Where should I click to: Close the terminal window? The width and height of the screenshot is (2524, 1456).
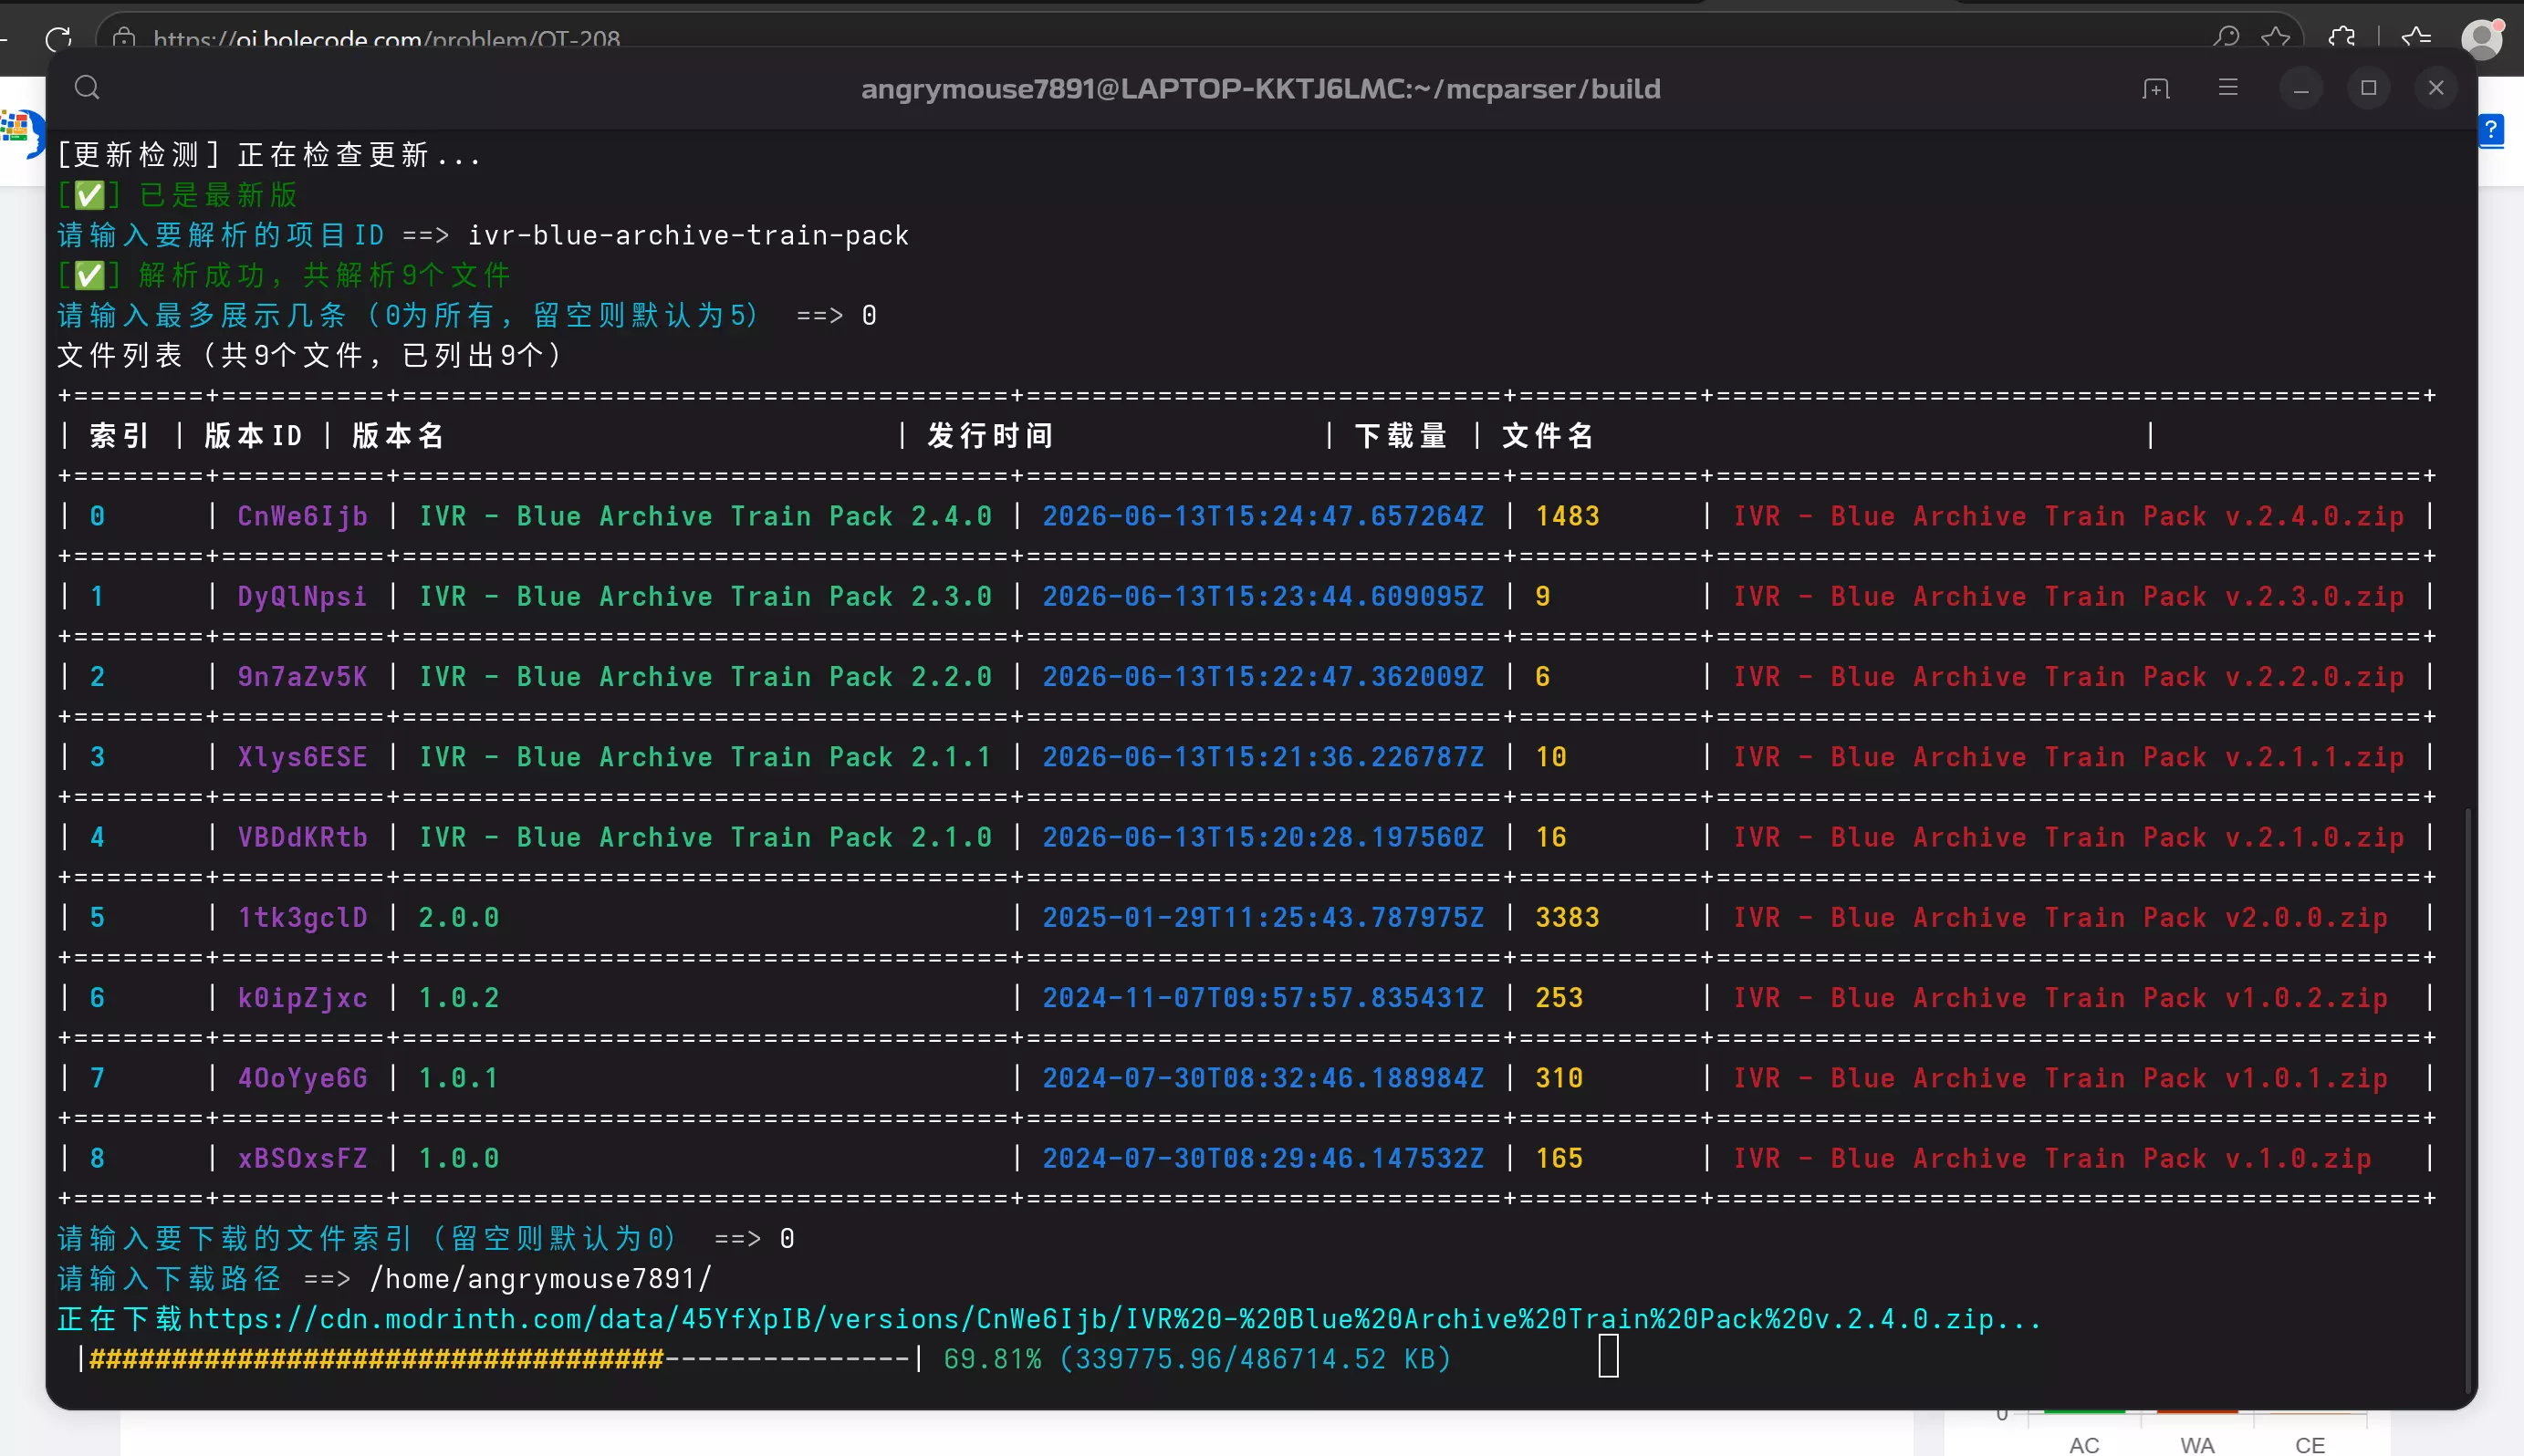click(2436, 88)
